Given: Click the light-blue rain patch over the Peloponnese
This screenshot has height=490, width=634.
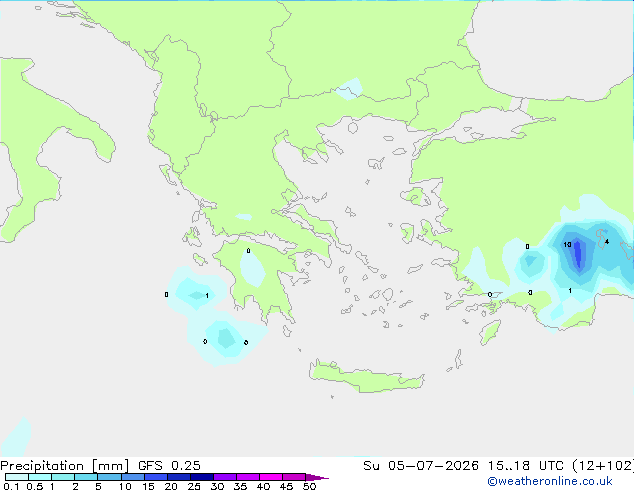Looking at the screenshot, I should 252,268.
